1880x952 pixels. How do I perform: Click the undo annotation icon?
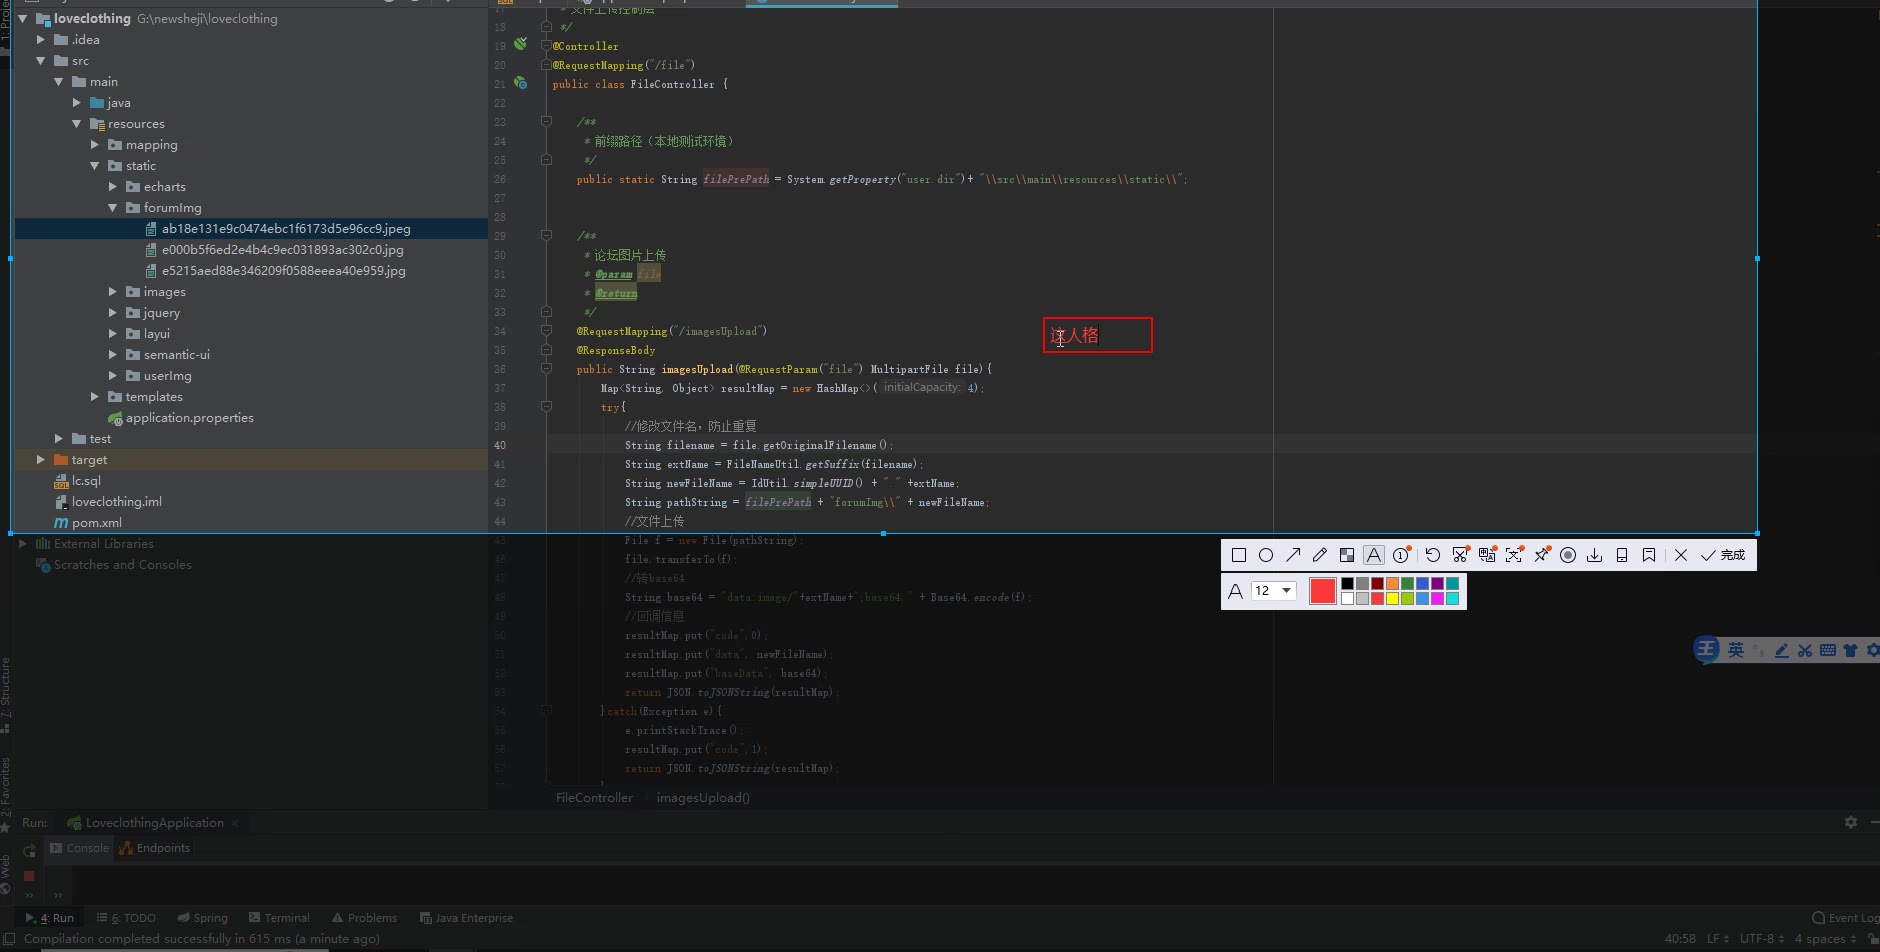click(x=1433, y=555)
